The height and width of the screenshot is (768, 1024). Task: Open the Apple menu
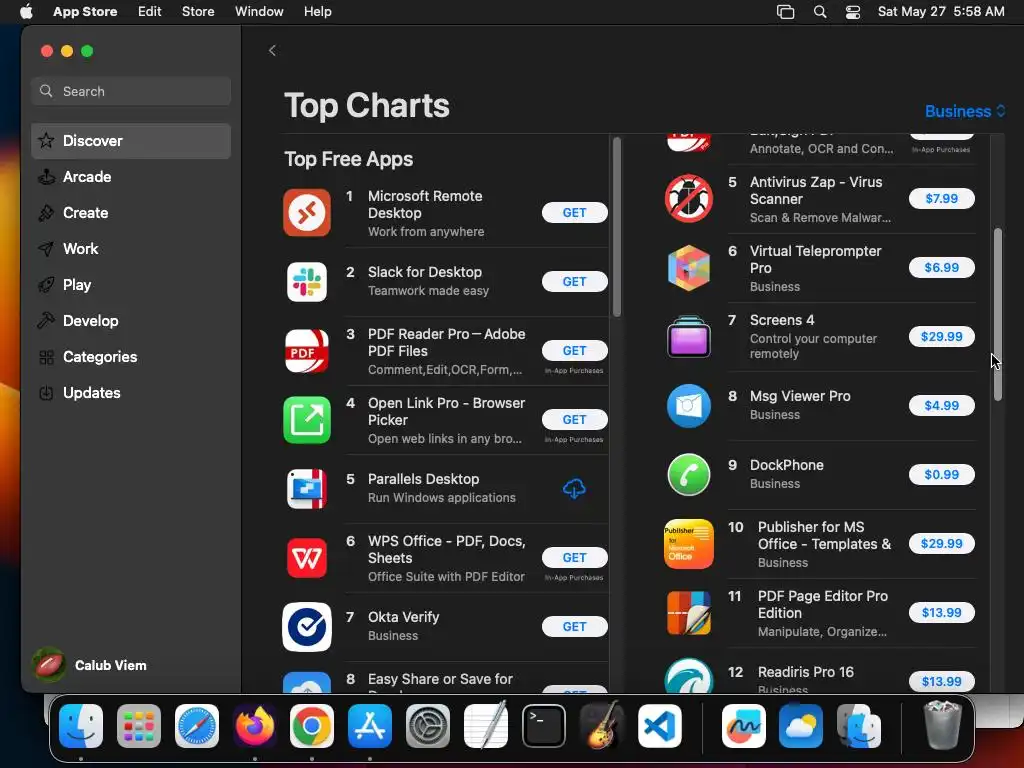[25, 12]
